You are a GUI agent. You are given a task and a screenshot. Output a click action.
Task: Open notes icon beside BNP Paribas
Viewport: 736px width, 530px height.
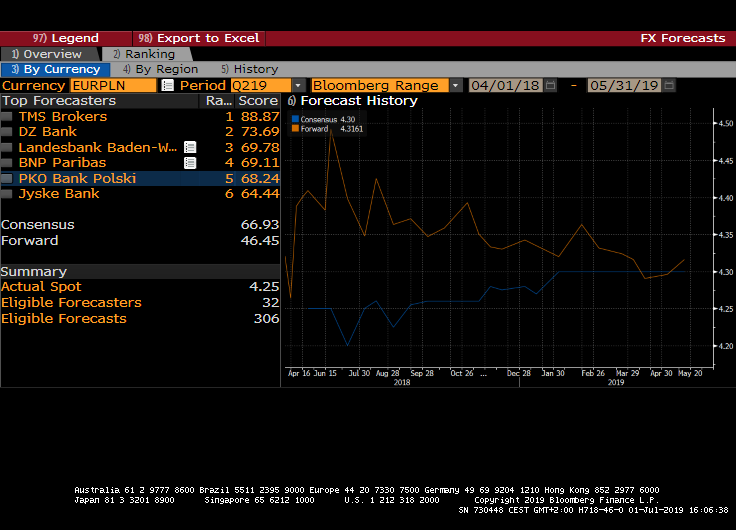189,162
